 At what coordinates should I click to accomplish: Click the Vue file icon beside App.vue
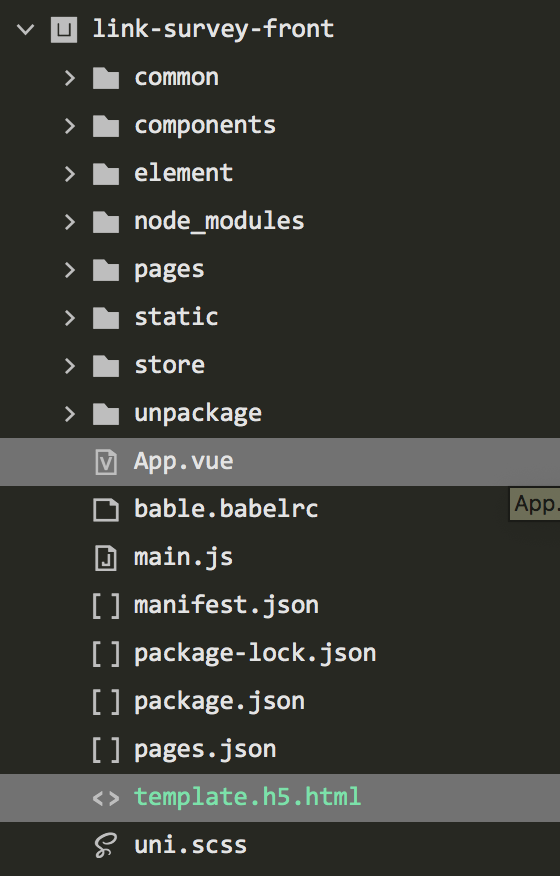(x=106, y=462)
